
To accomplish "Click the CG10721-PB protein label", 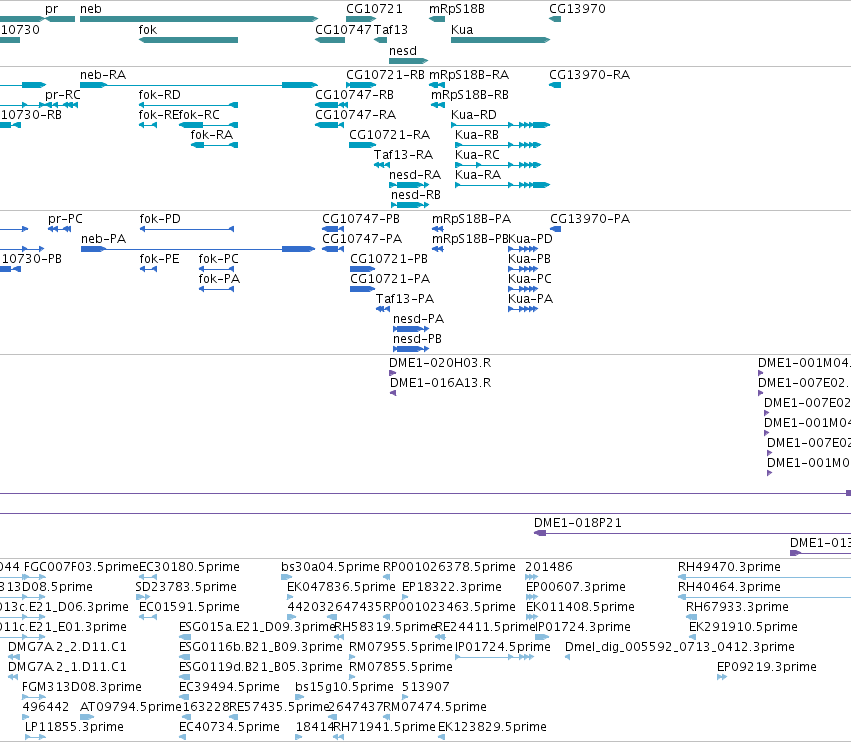I will 389,259.
